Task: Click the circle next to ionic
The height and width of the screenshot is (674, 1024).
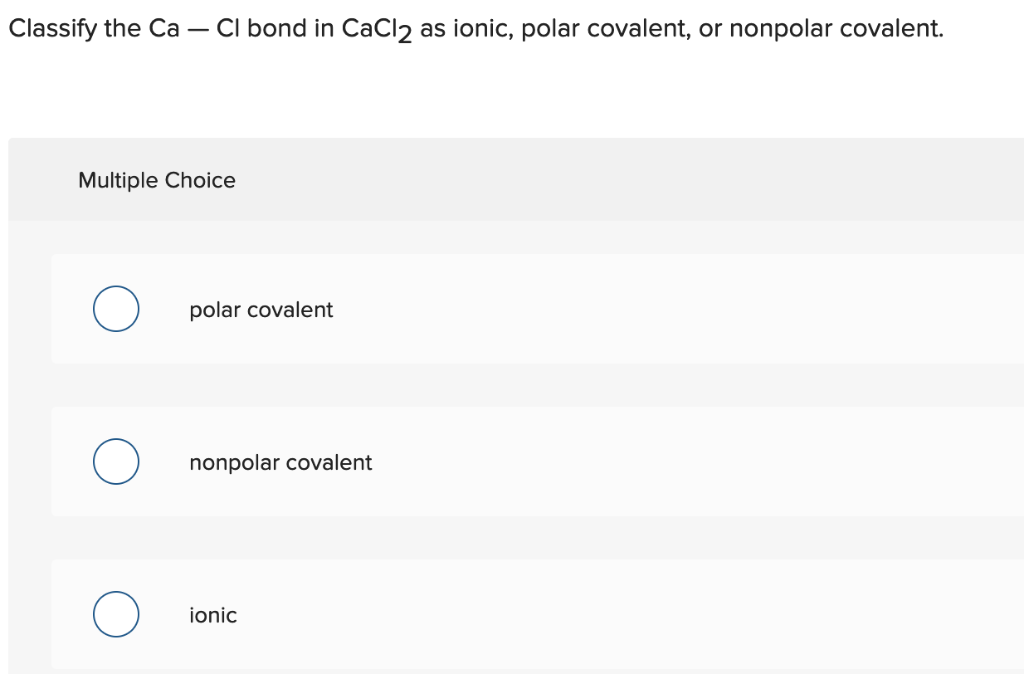Action: coord(116,613)
